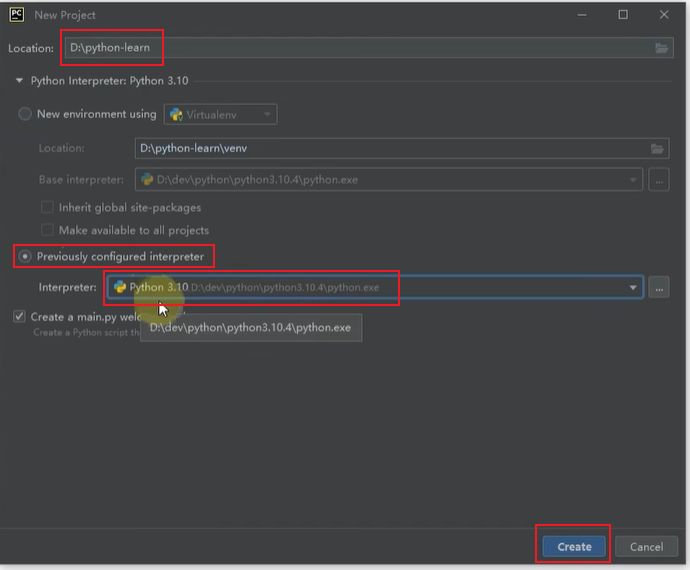Expand the Base interpreter dropdown
Viewport: 690px width, 570px height.
(633, 180)
